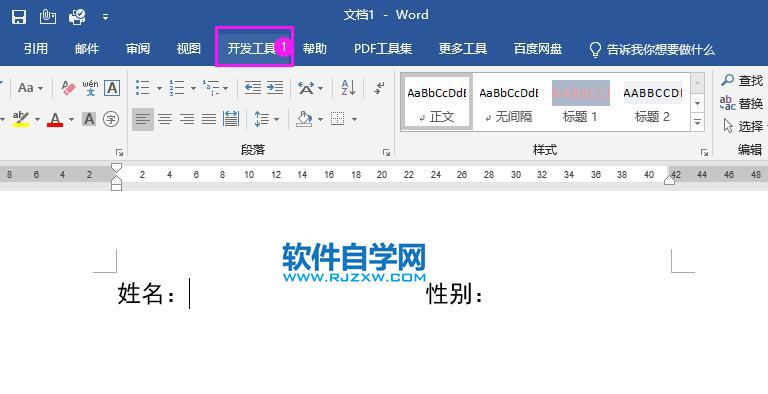Toggle Character Shading gray A icon
Viewport: 768px width, 394px height.
point(89,119)
